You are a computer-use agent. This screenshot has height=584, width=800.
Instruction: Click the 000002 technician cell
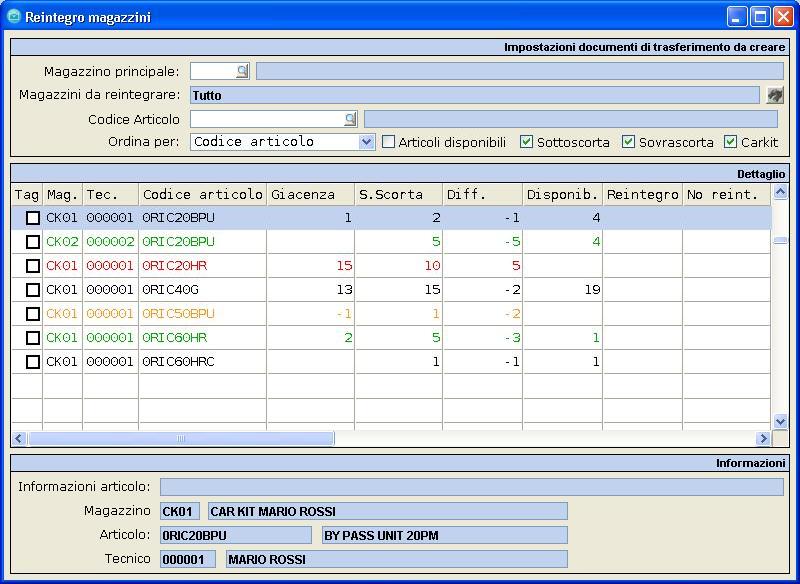[111, 242]
